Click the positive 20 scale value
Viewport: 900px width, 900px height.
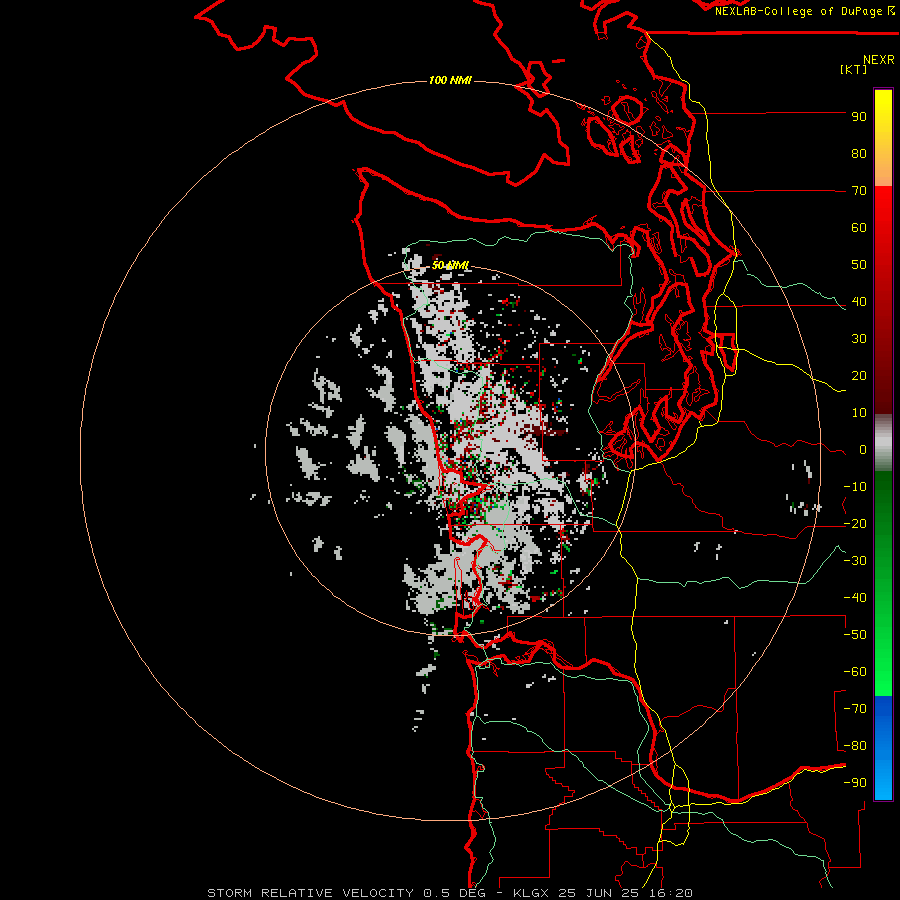pos(859,376)
